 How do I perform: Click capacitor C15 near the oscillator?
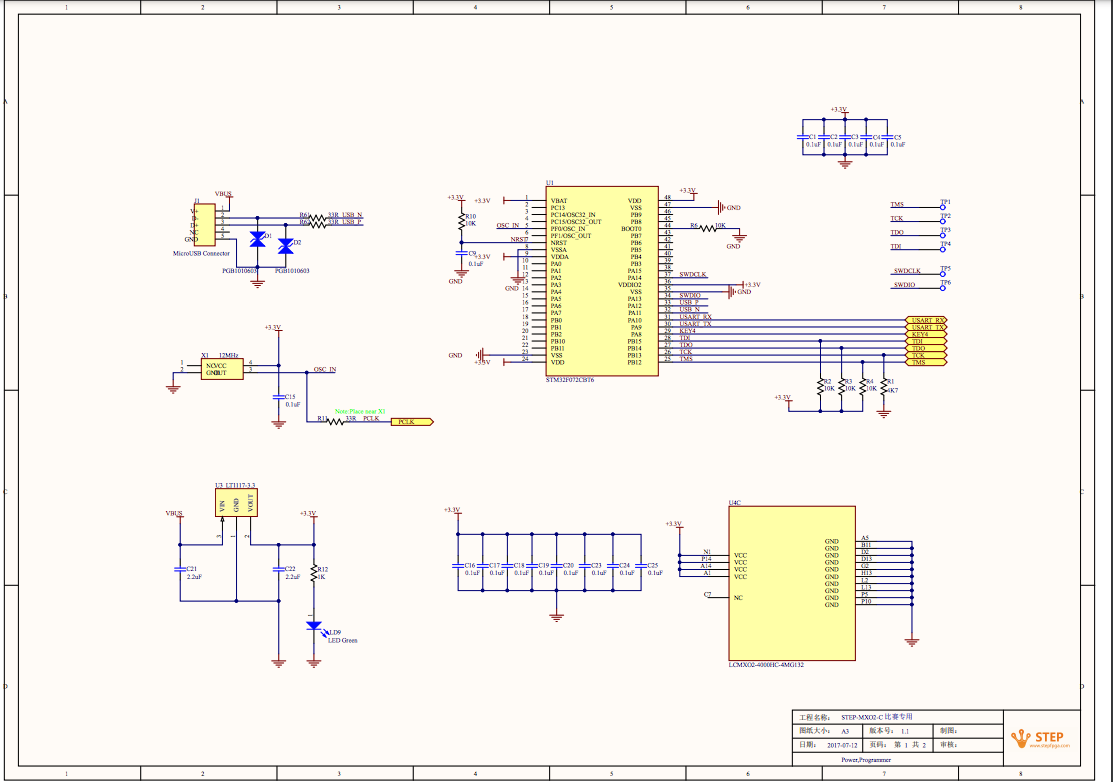(278, 396)
